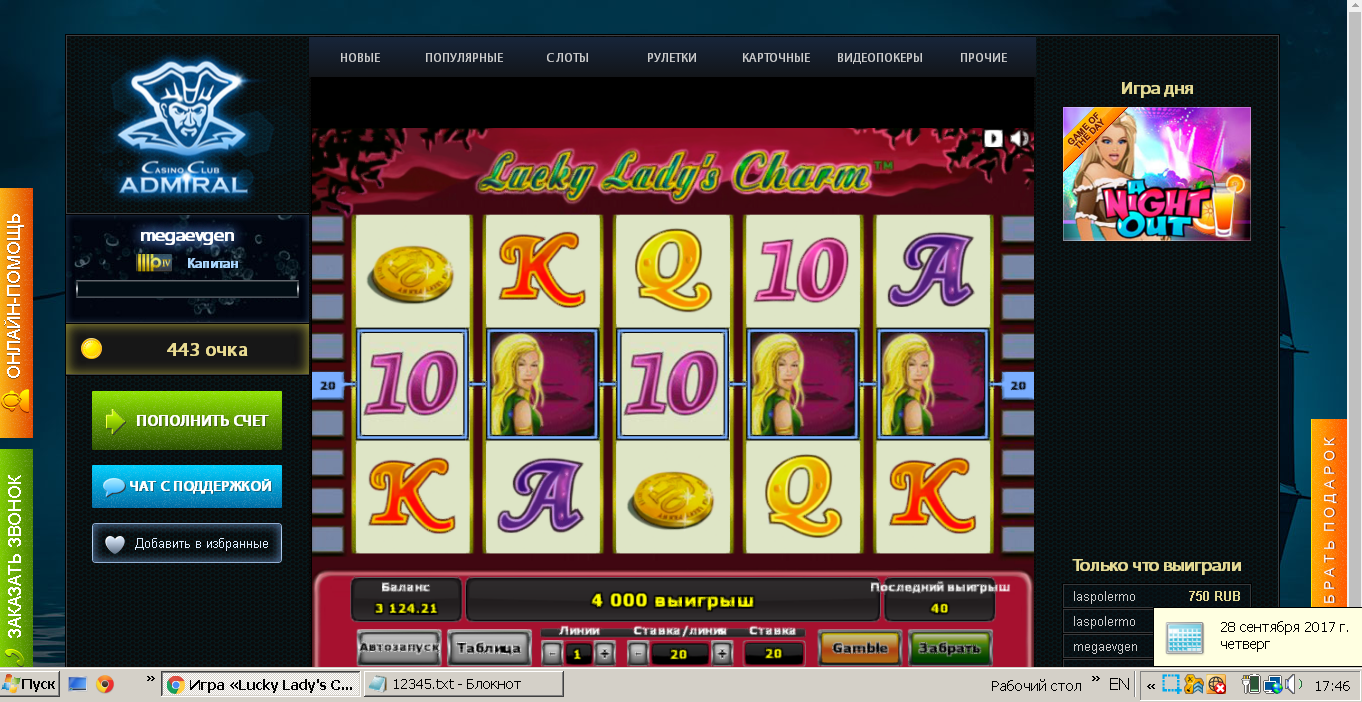Click the show desktop quick launch icon
The height and width of the screenshot is (702, 1362).
(x=78, y=685)
